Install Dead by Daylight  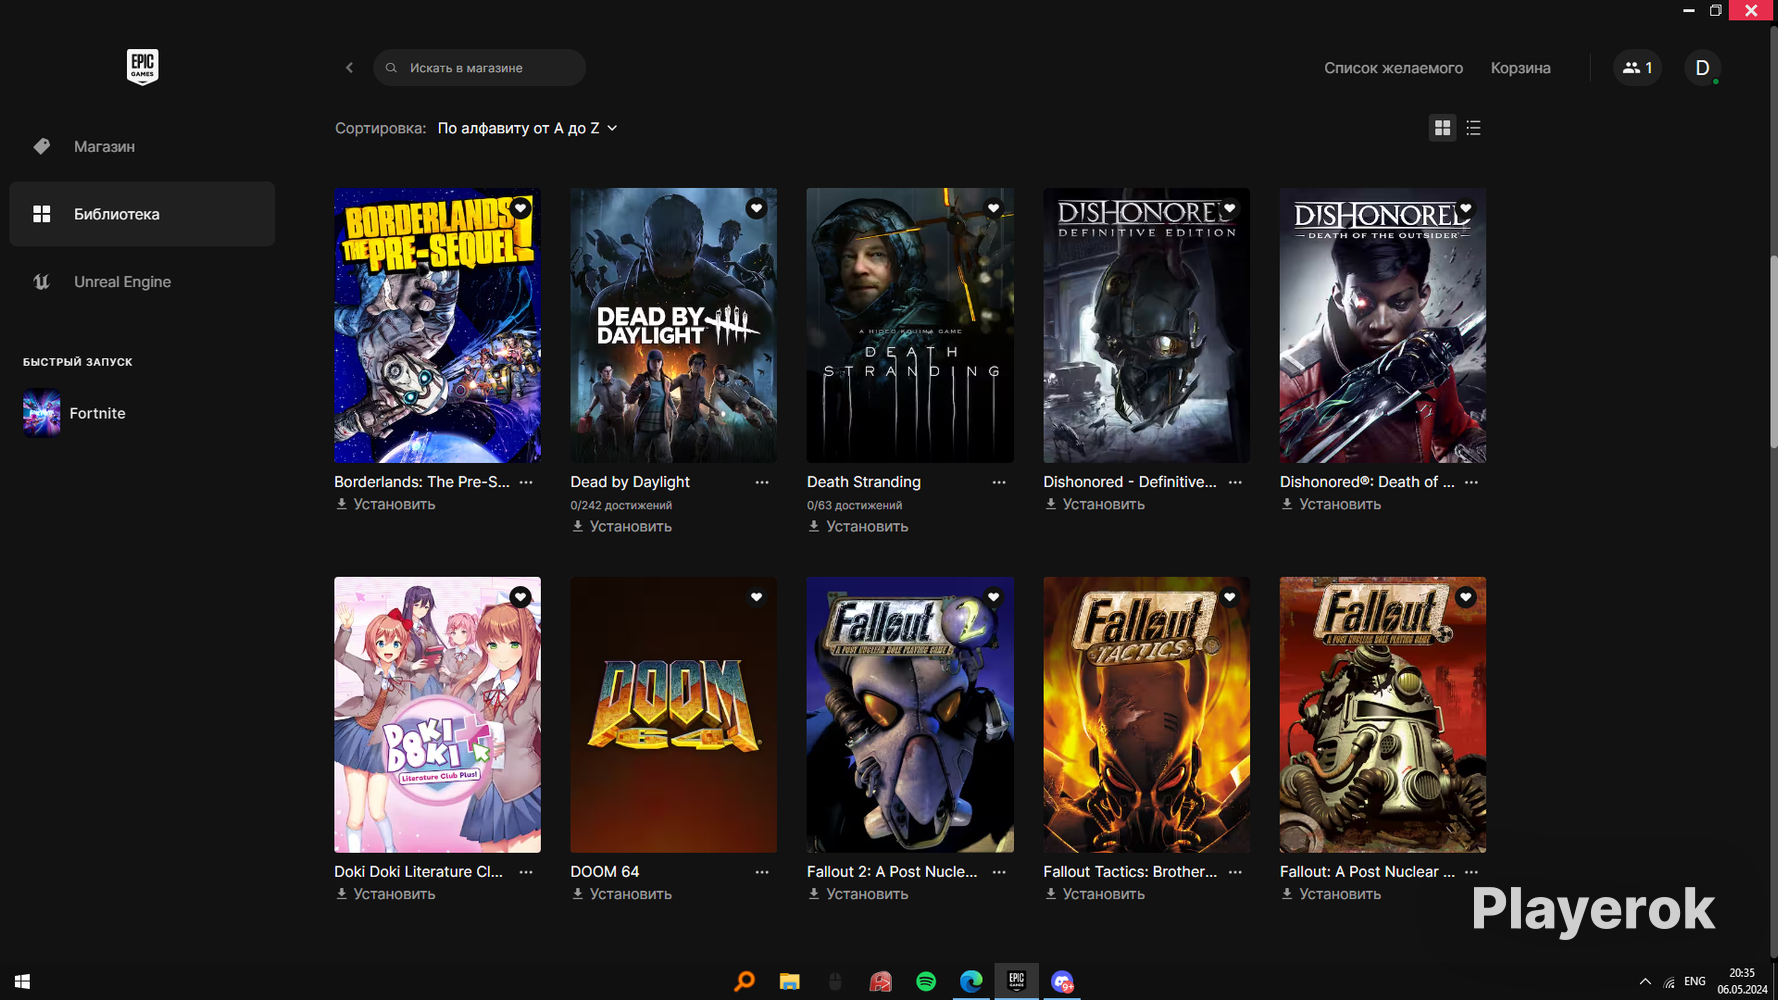tap(622, 526)
